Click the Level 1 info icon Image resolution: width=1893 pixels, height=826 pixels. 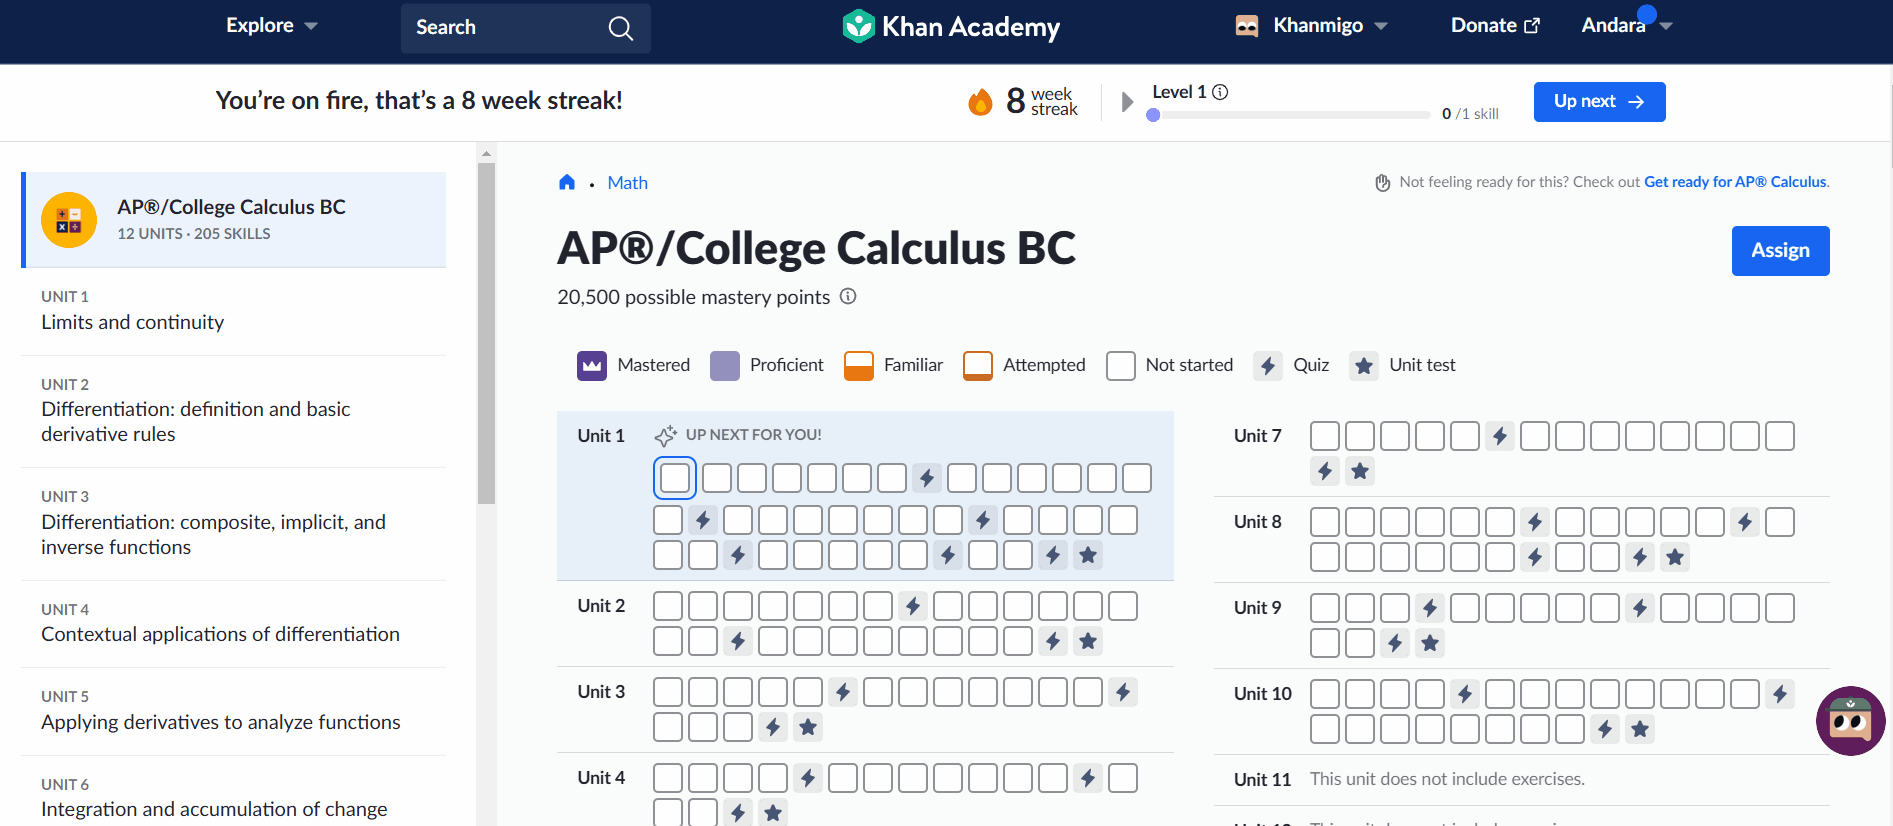tap(1220, 92)
